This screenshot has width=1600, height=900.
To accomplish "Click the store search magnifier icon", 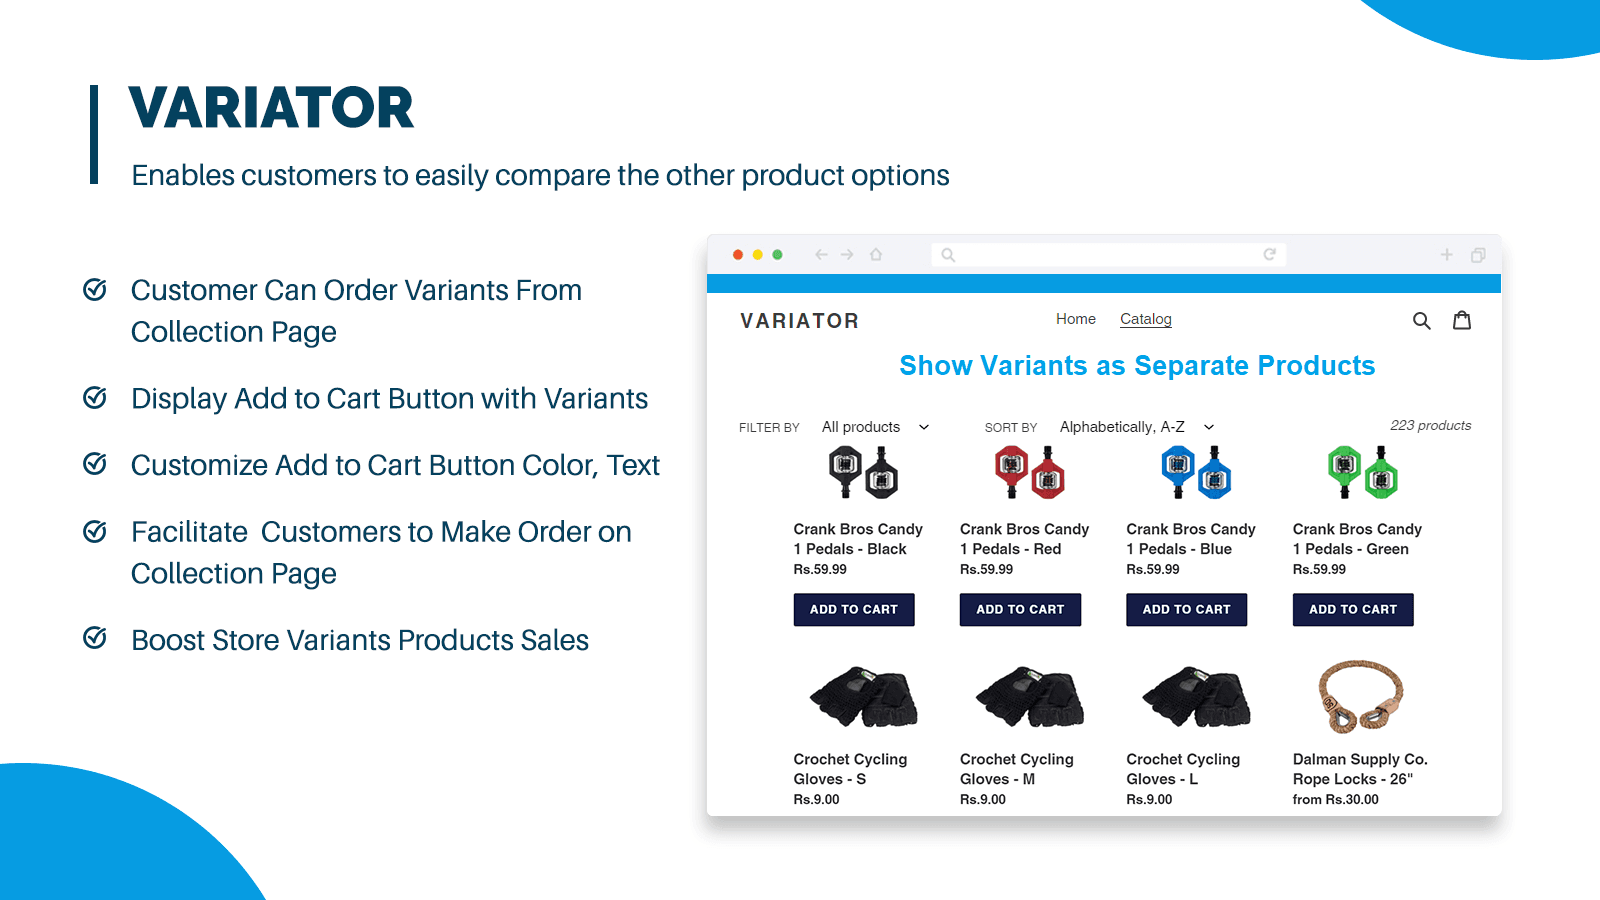I will pyautogui.click(x=1421, y=321).
